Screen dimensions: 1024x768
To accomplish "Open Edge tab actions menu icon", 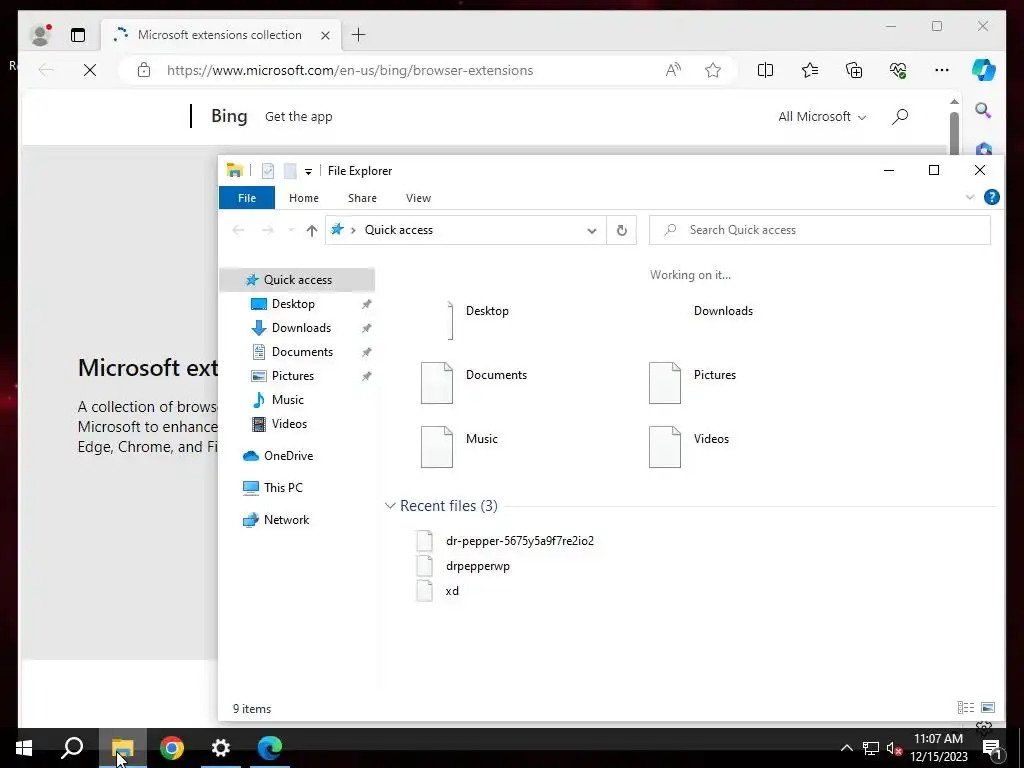I will pos(78,35).
